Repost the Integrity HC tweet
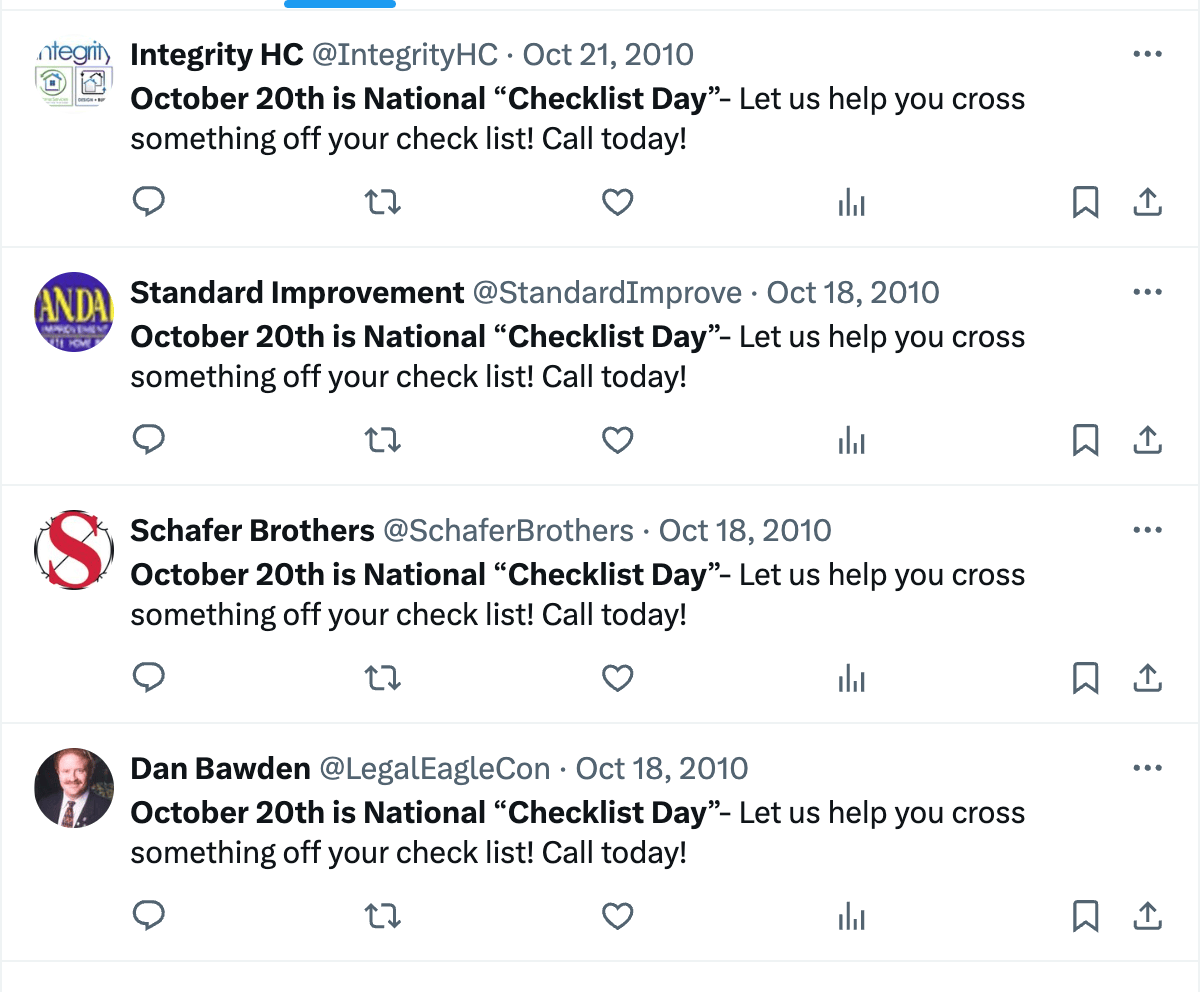 (383, 203)
